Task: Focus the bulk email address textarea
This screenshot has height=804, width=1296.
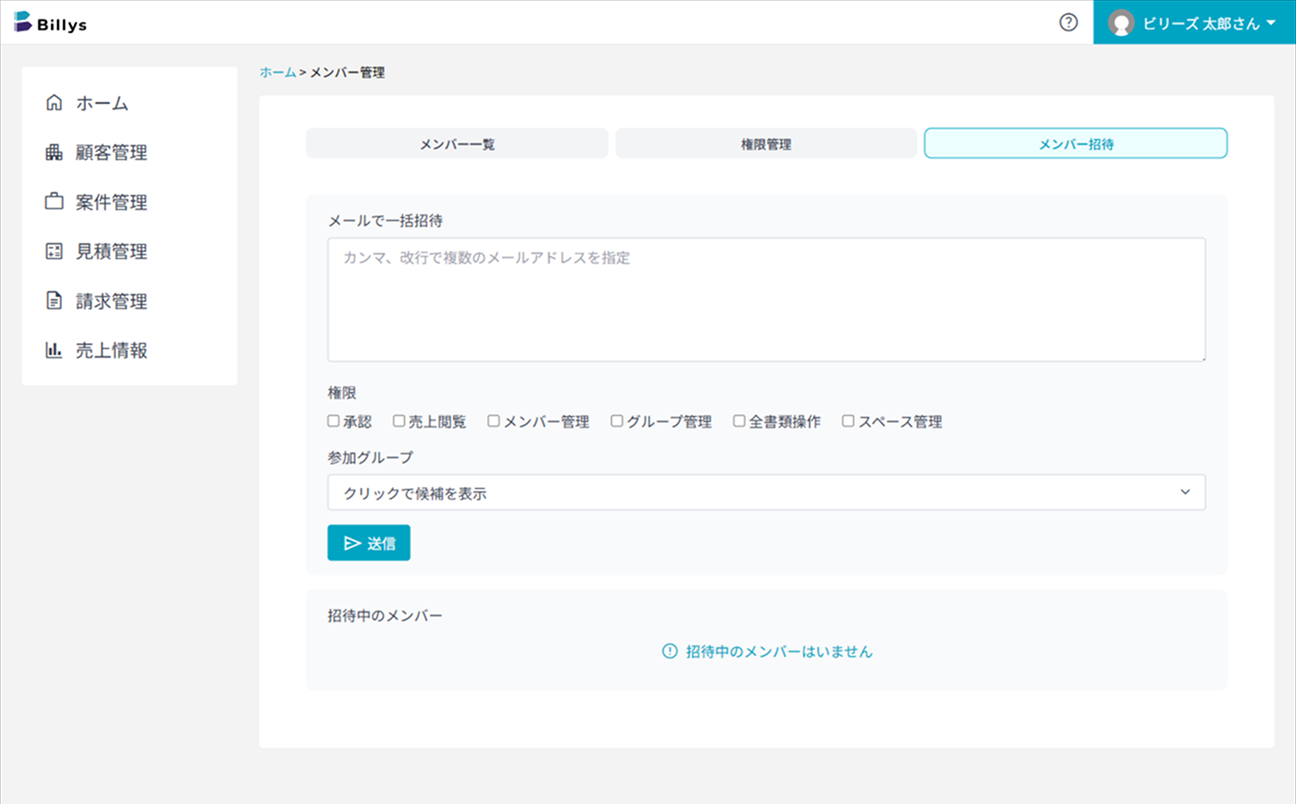Action: [x=766, y=300]
